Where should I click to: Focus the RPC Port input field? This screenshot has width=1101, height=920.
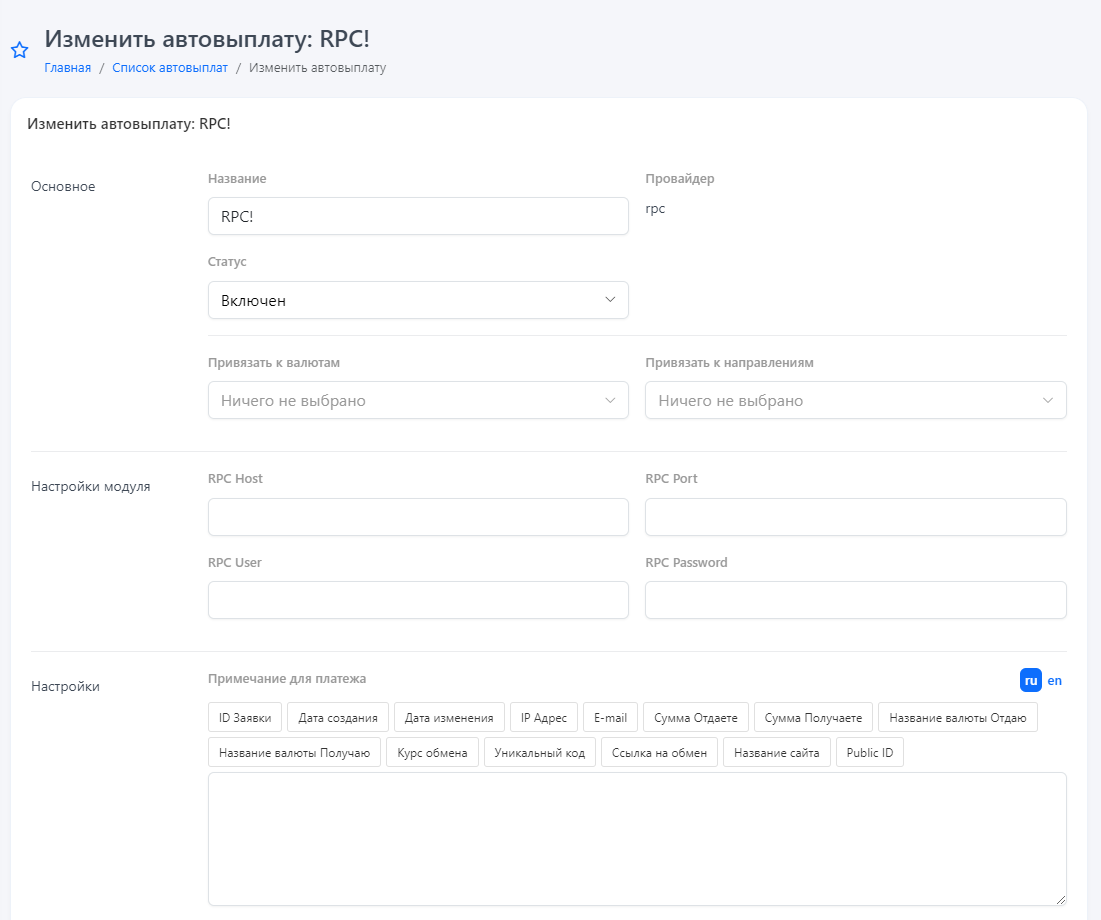tap(855, 517)
